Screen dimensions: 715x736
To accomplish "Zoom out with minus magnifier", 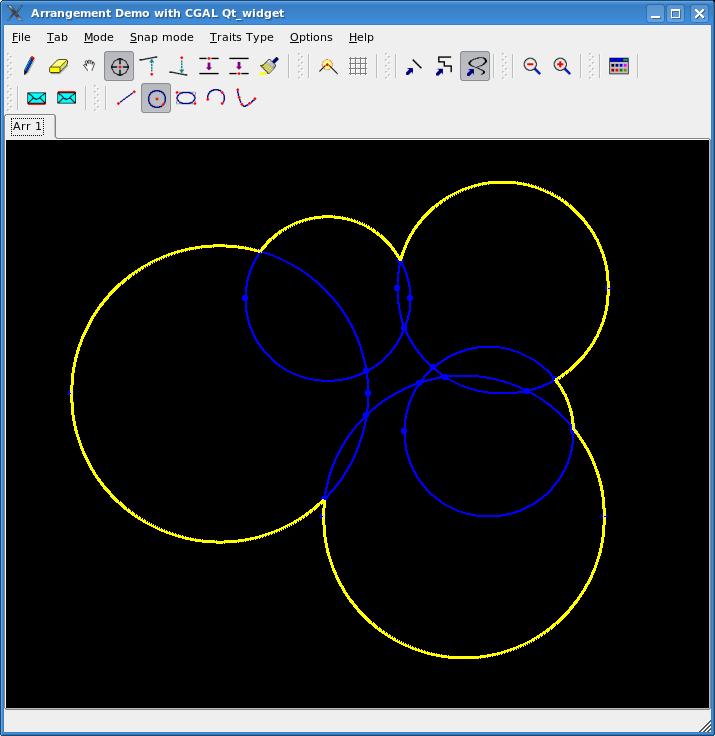I will 532,67.
